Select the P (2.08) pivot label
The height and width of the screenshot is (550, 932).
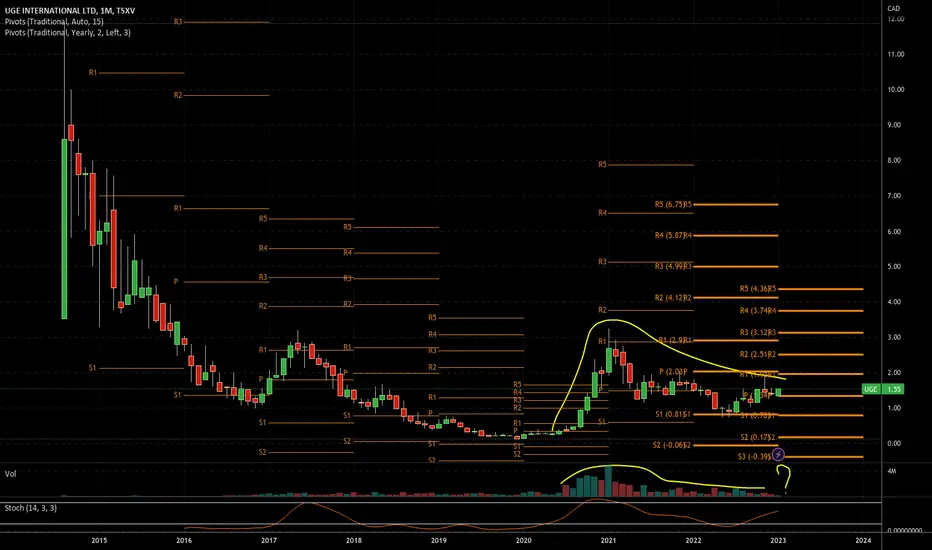click(673, 372)
